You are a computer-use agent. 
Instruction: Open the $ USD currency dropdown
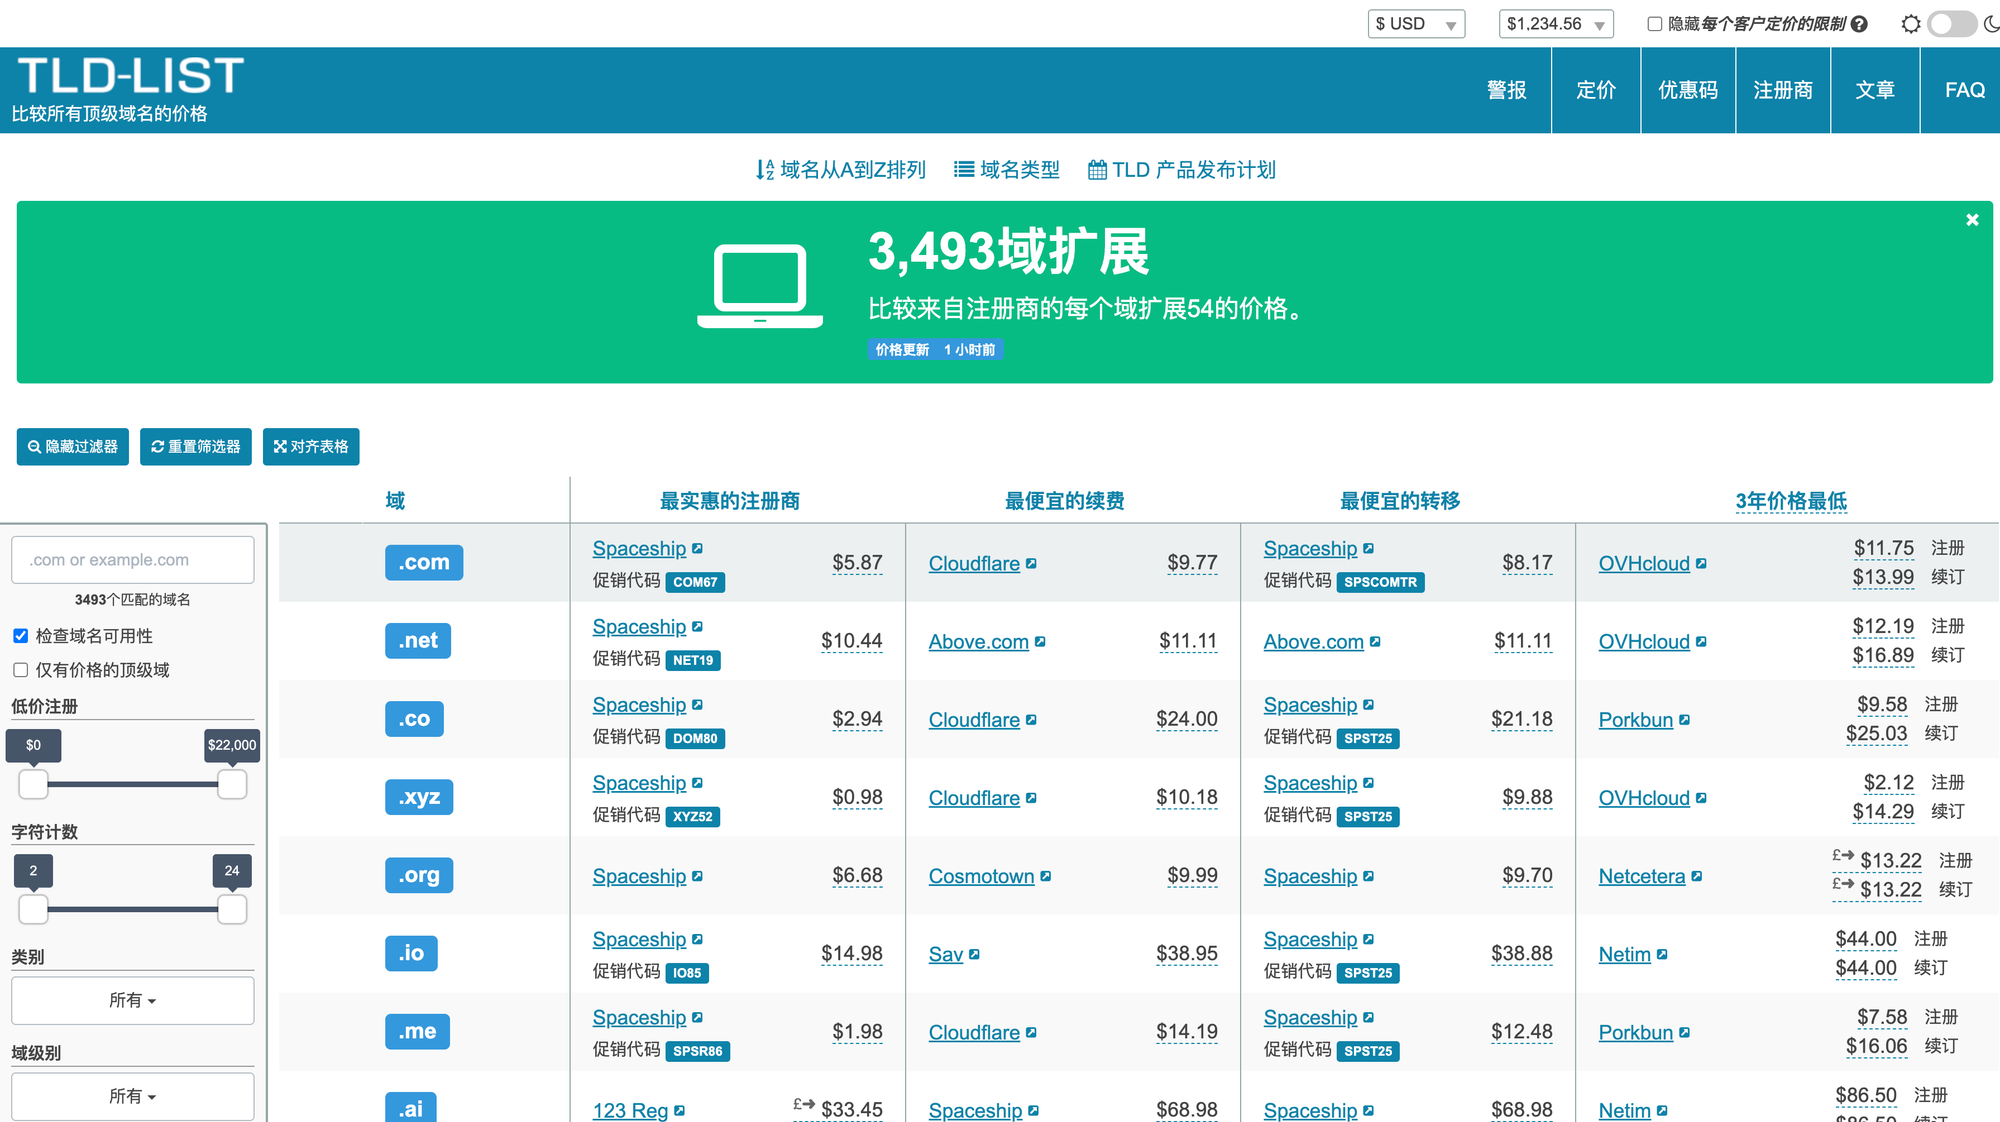click(x=1416, y=24)
